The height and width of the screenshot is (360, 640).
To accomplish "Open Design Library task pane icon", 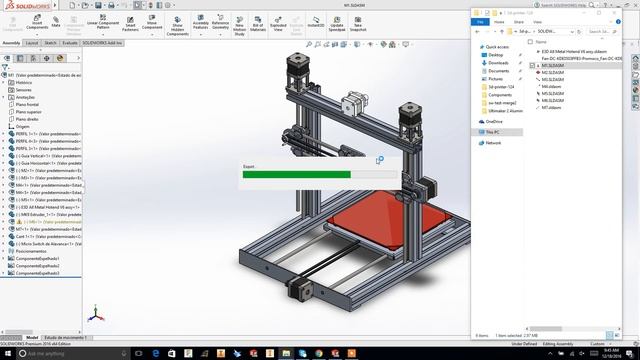I will 636,67.
